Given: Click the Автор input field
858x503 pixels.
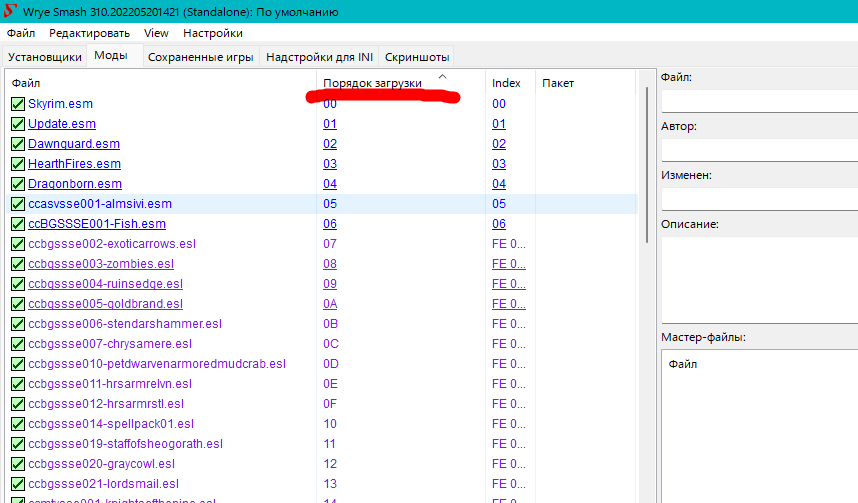Looking at the screenshot, I should click(x=759, y=149).
